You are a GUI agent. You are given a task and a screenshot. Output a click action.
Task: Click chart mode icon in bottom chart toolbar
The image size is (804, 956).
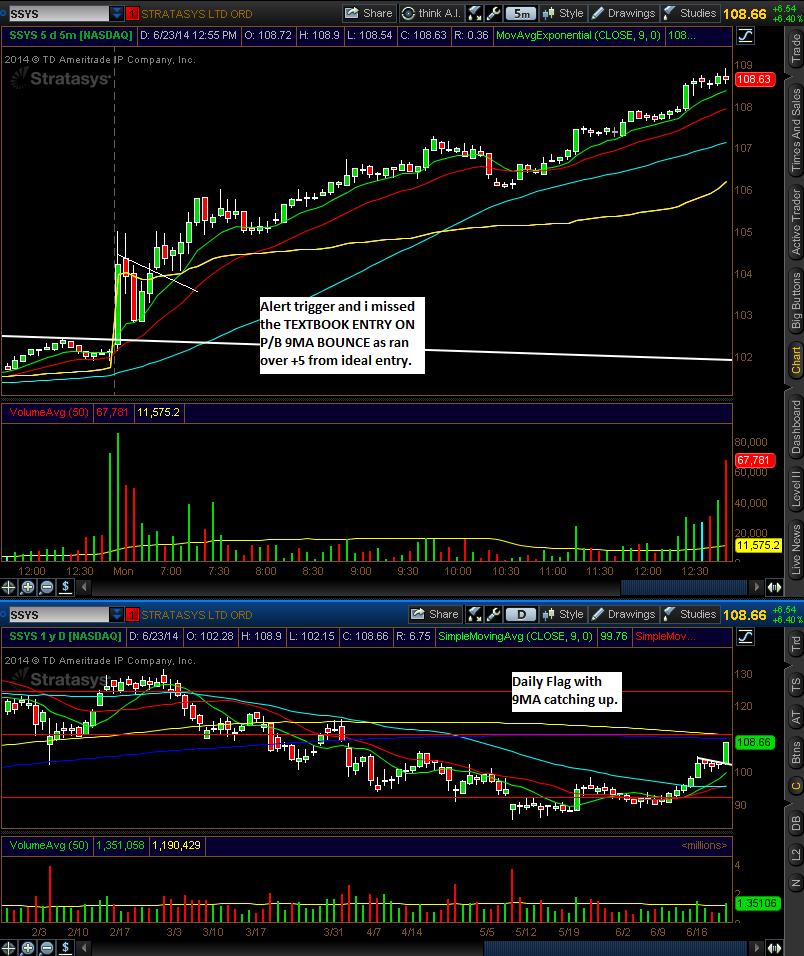click(474, 614)
